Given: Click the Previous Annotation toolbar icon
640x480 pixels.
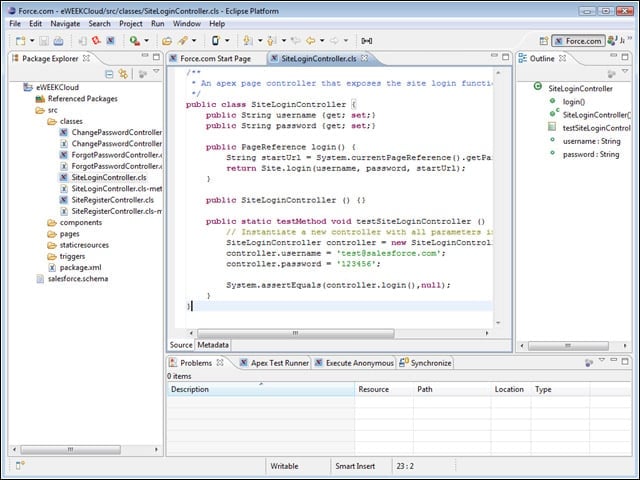Looking at the screenshot, I should coord(271,40).
